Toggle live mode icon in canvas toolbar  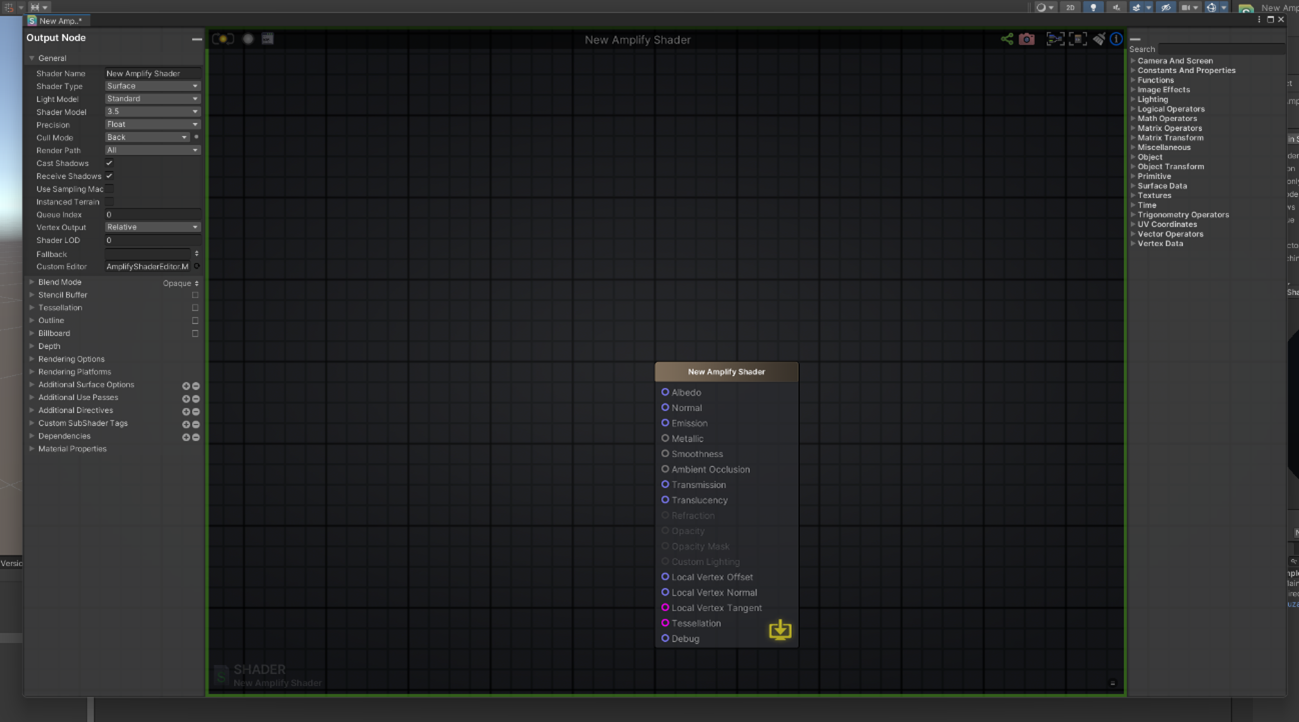(223, 39)
